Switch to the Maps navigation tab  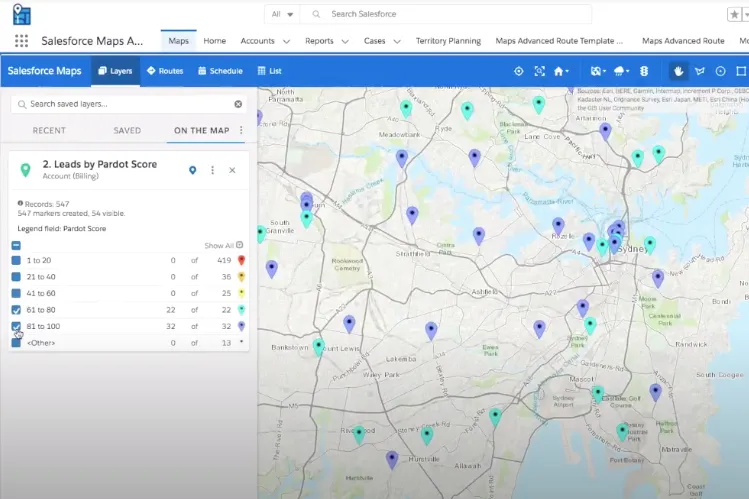(x=179, y=41)
